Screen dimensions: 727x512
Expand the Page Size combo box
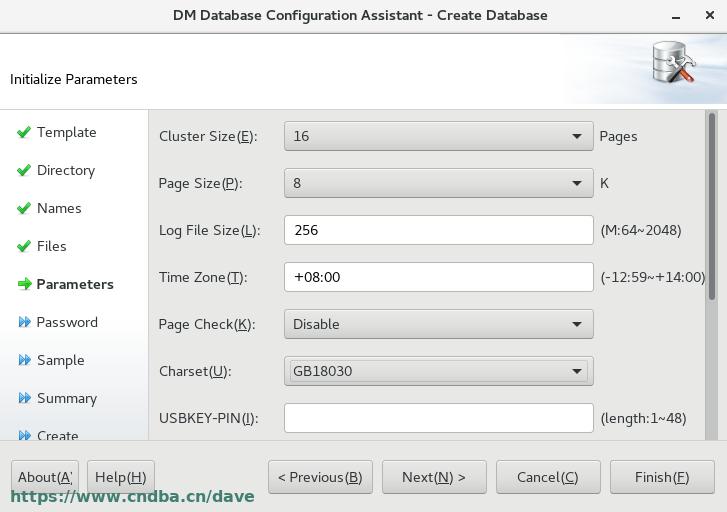pyautogui.click(x=439, y=183)
